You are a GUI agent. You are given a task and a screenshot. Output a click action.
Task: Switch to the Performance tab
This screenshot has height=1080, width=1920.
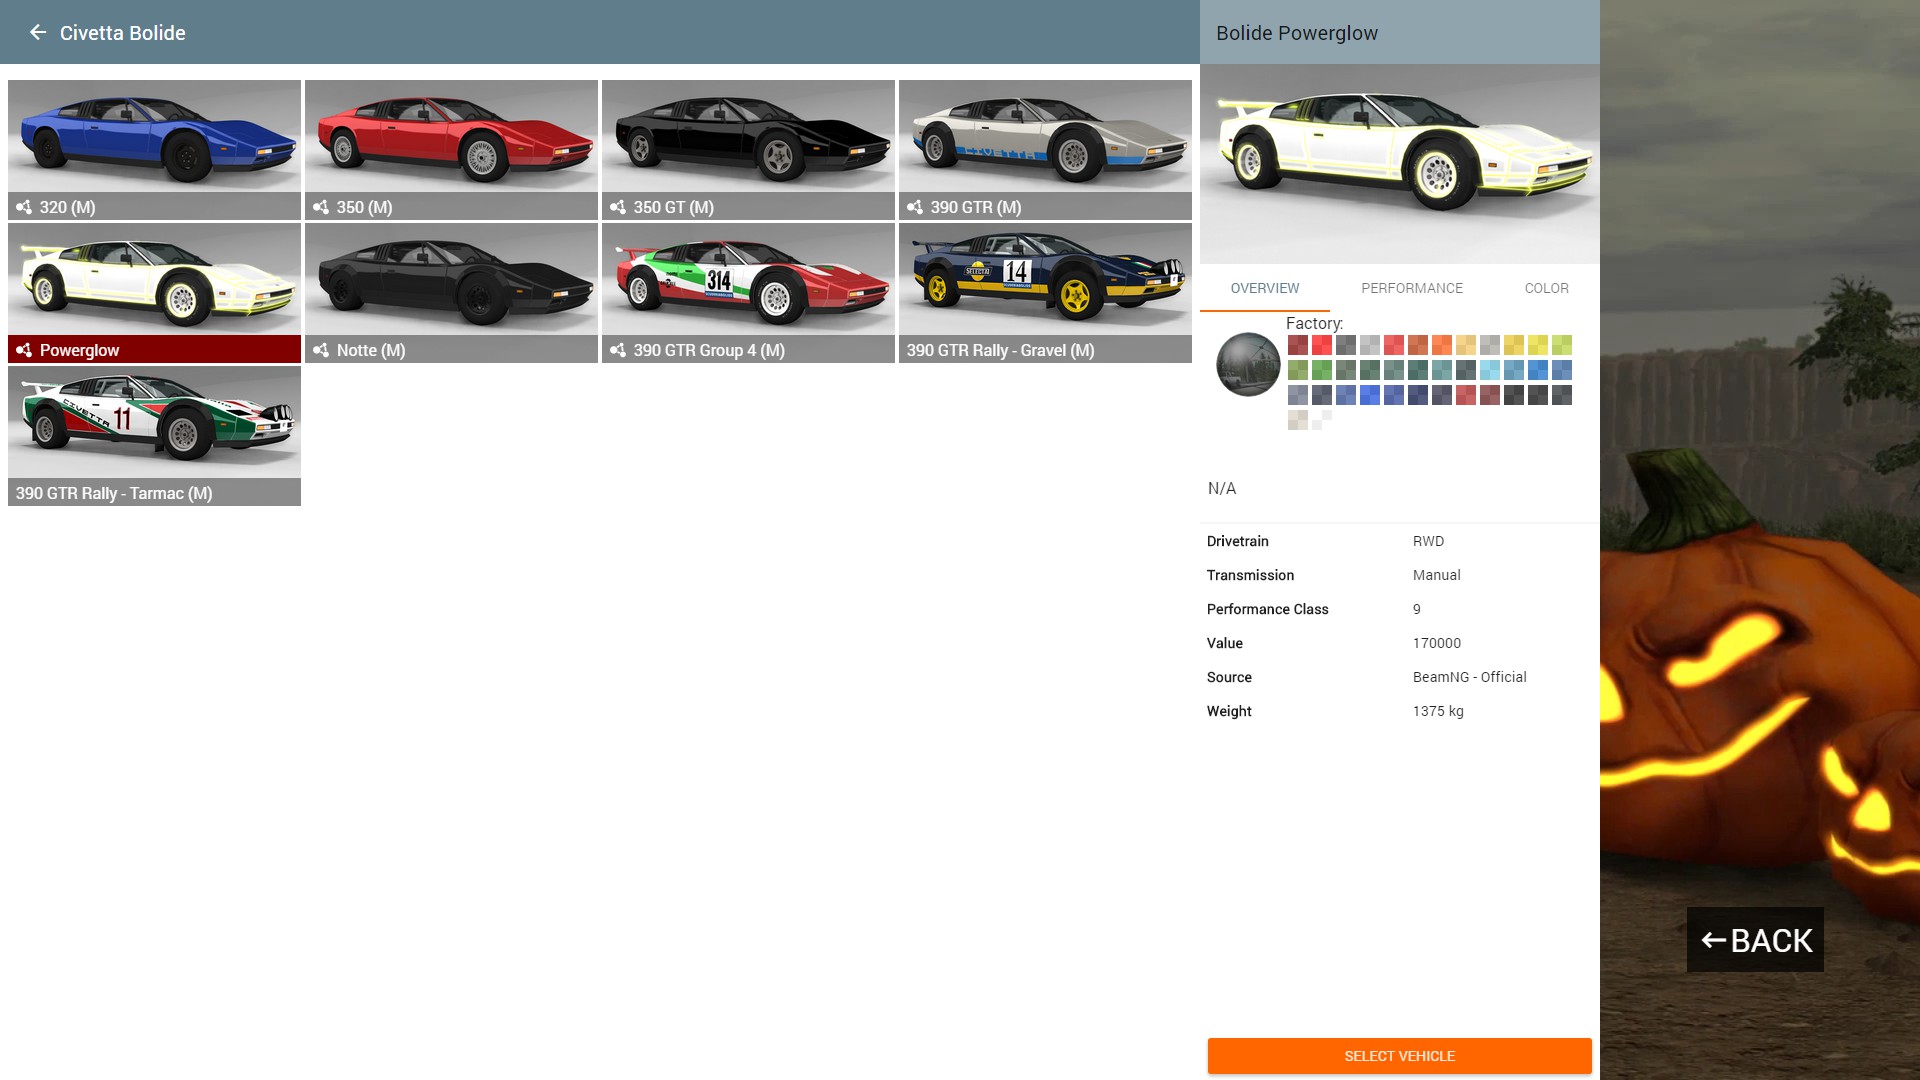1411,288
